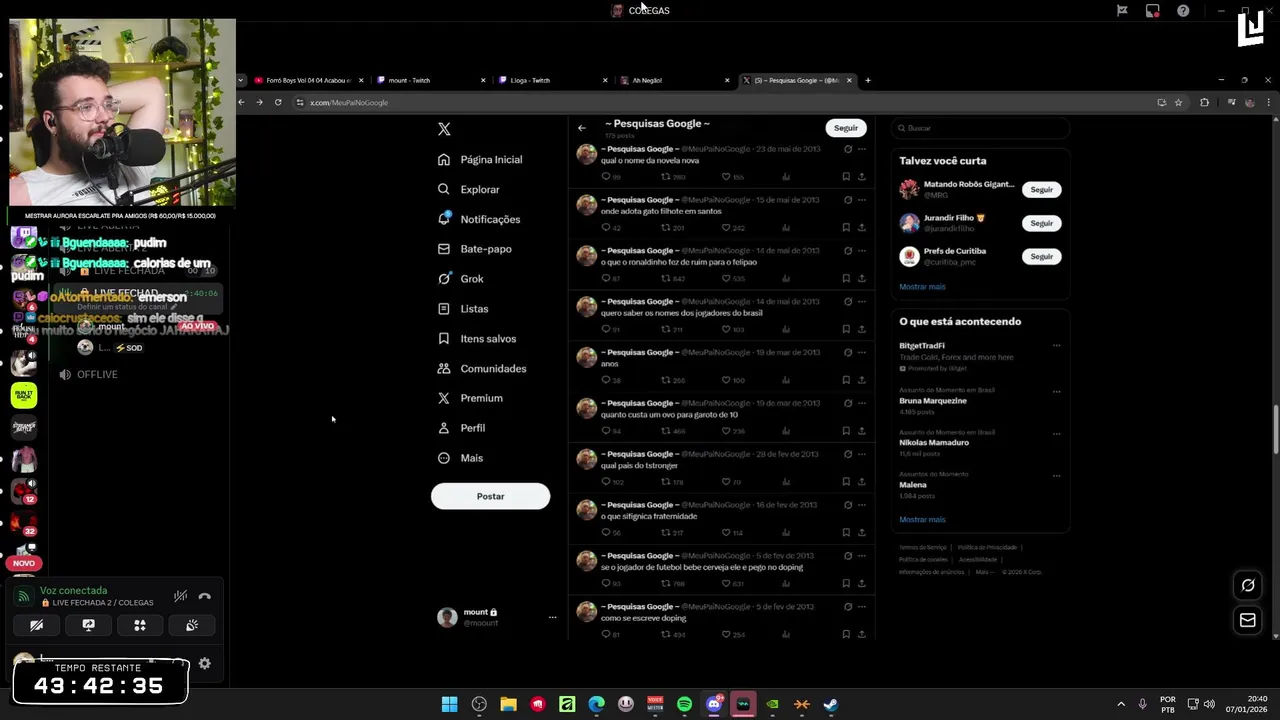Viewport: 1280px width, 720px height.
Task: Click the x.com/MeuPaiNoGoogle address bar
Action: 720,102
